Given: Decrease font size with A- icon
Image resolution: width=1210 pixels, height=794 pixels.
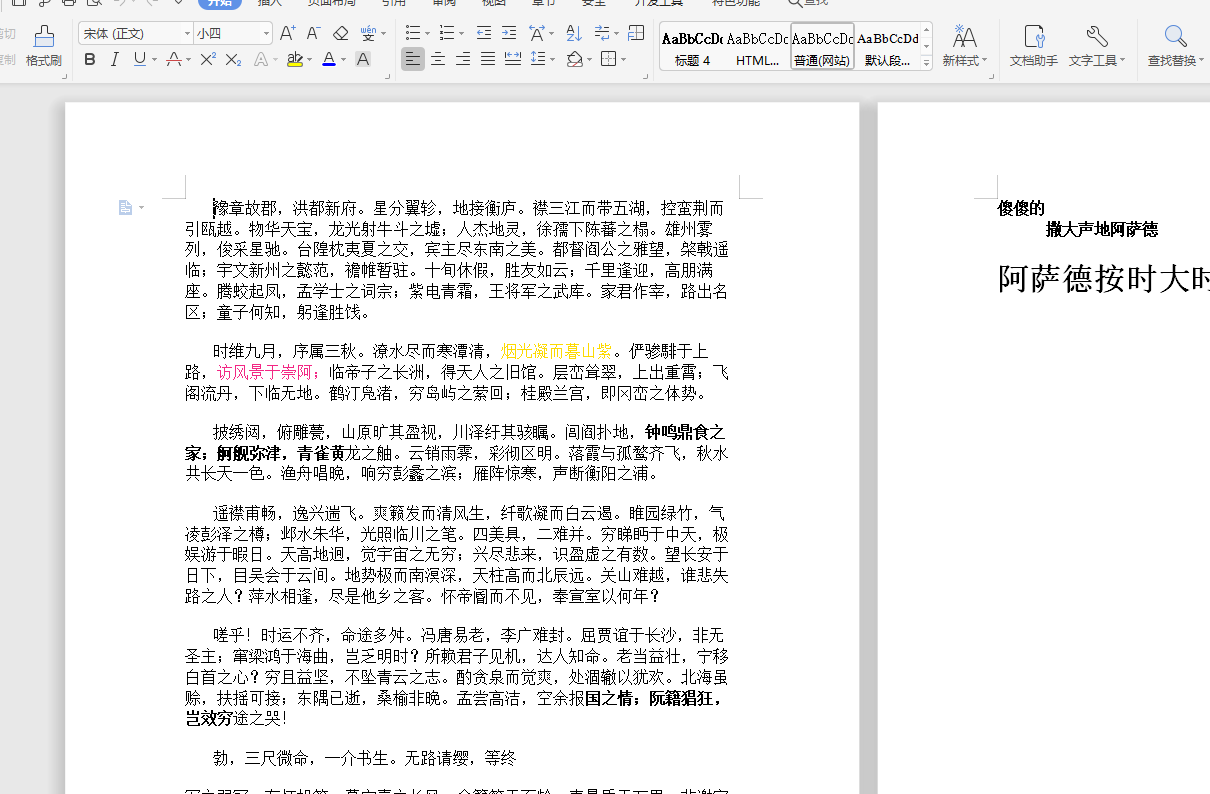Looking at the screenshot, I should click(313, 34).
